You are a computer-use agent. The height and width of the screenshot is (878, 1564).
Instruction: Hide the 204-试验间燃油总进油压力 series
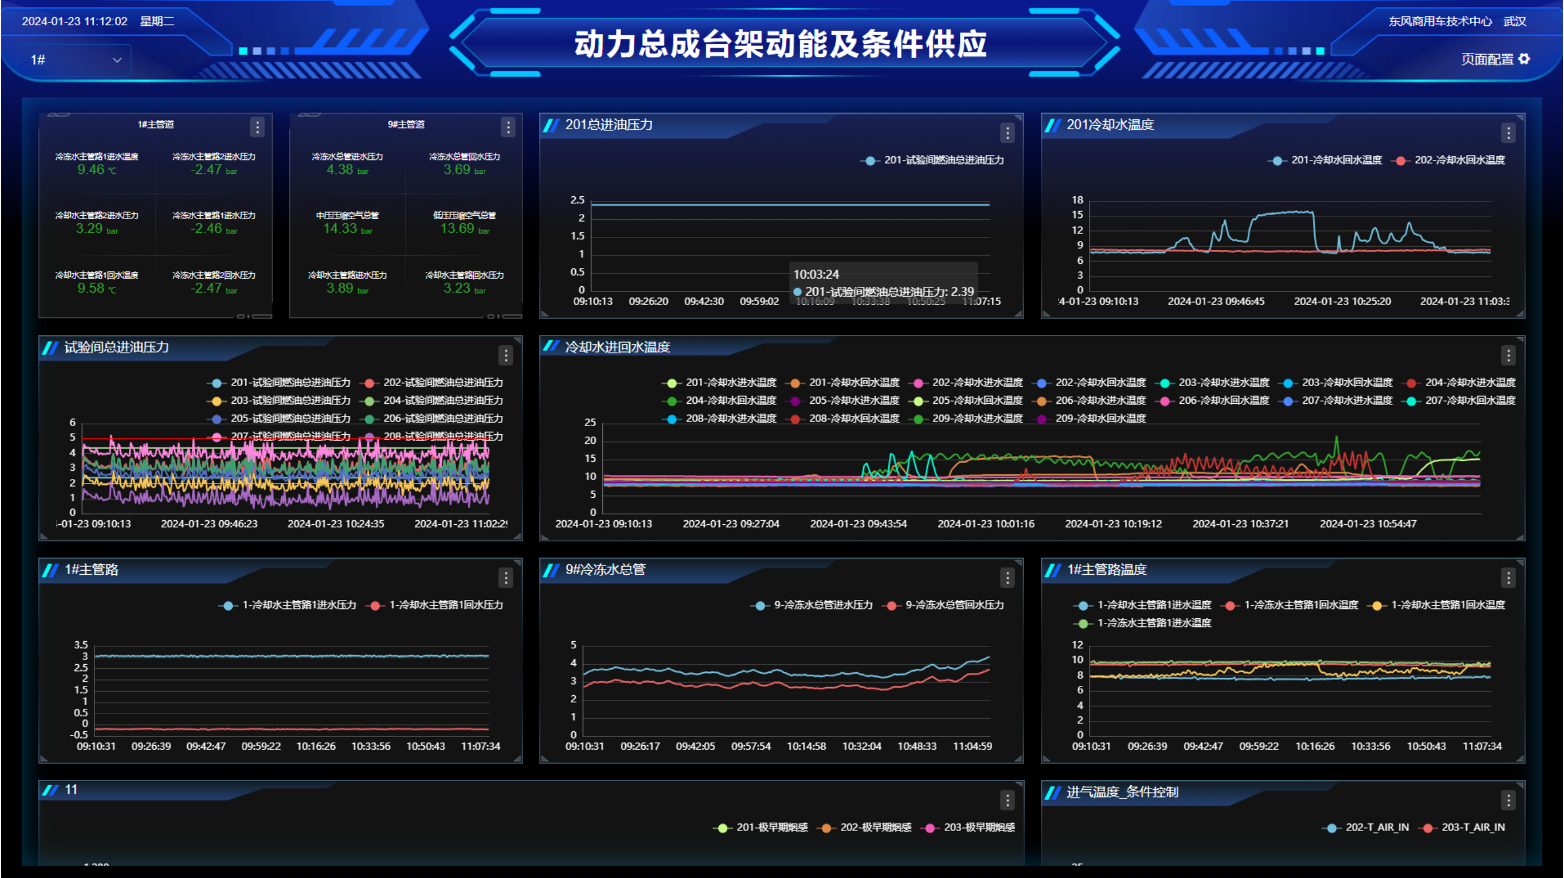coord(432,401)
